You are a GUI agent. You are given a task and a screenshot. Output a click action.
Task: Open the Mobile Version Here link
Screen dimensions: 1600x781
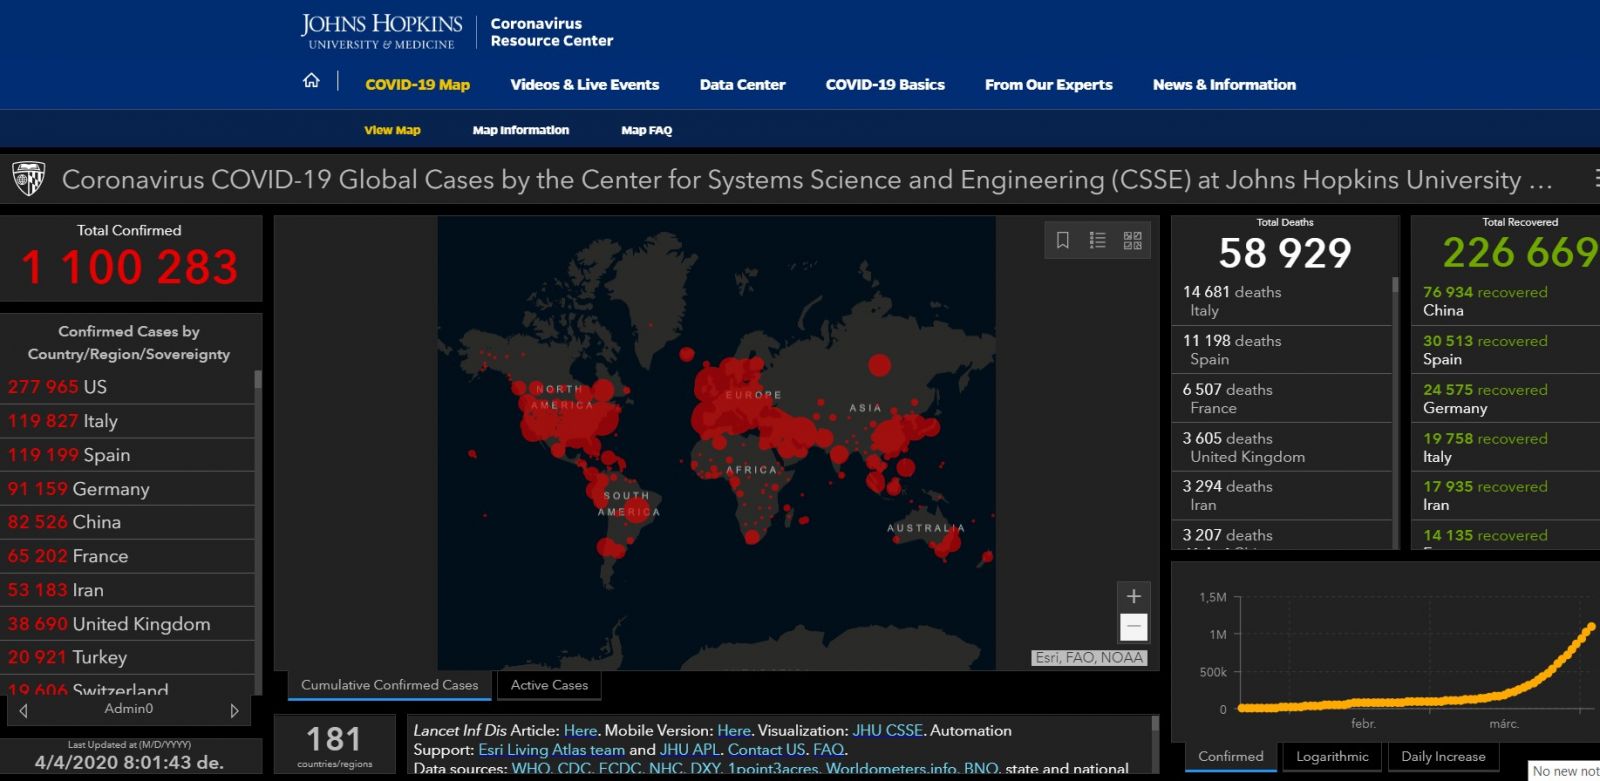tap(733, 731)
